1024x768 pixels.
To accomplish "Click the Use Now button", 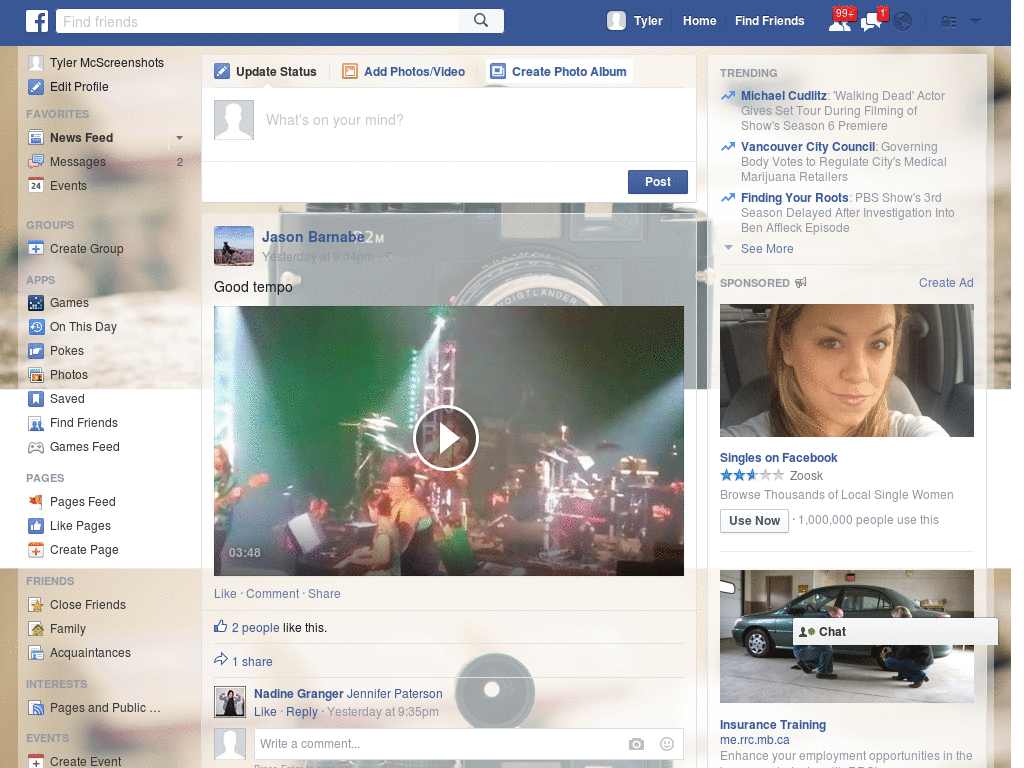I will point(754,520).
